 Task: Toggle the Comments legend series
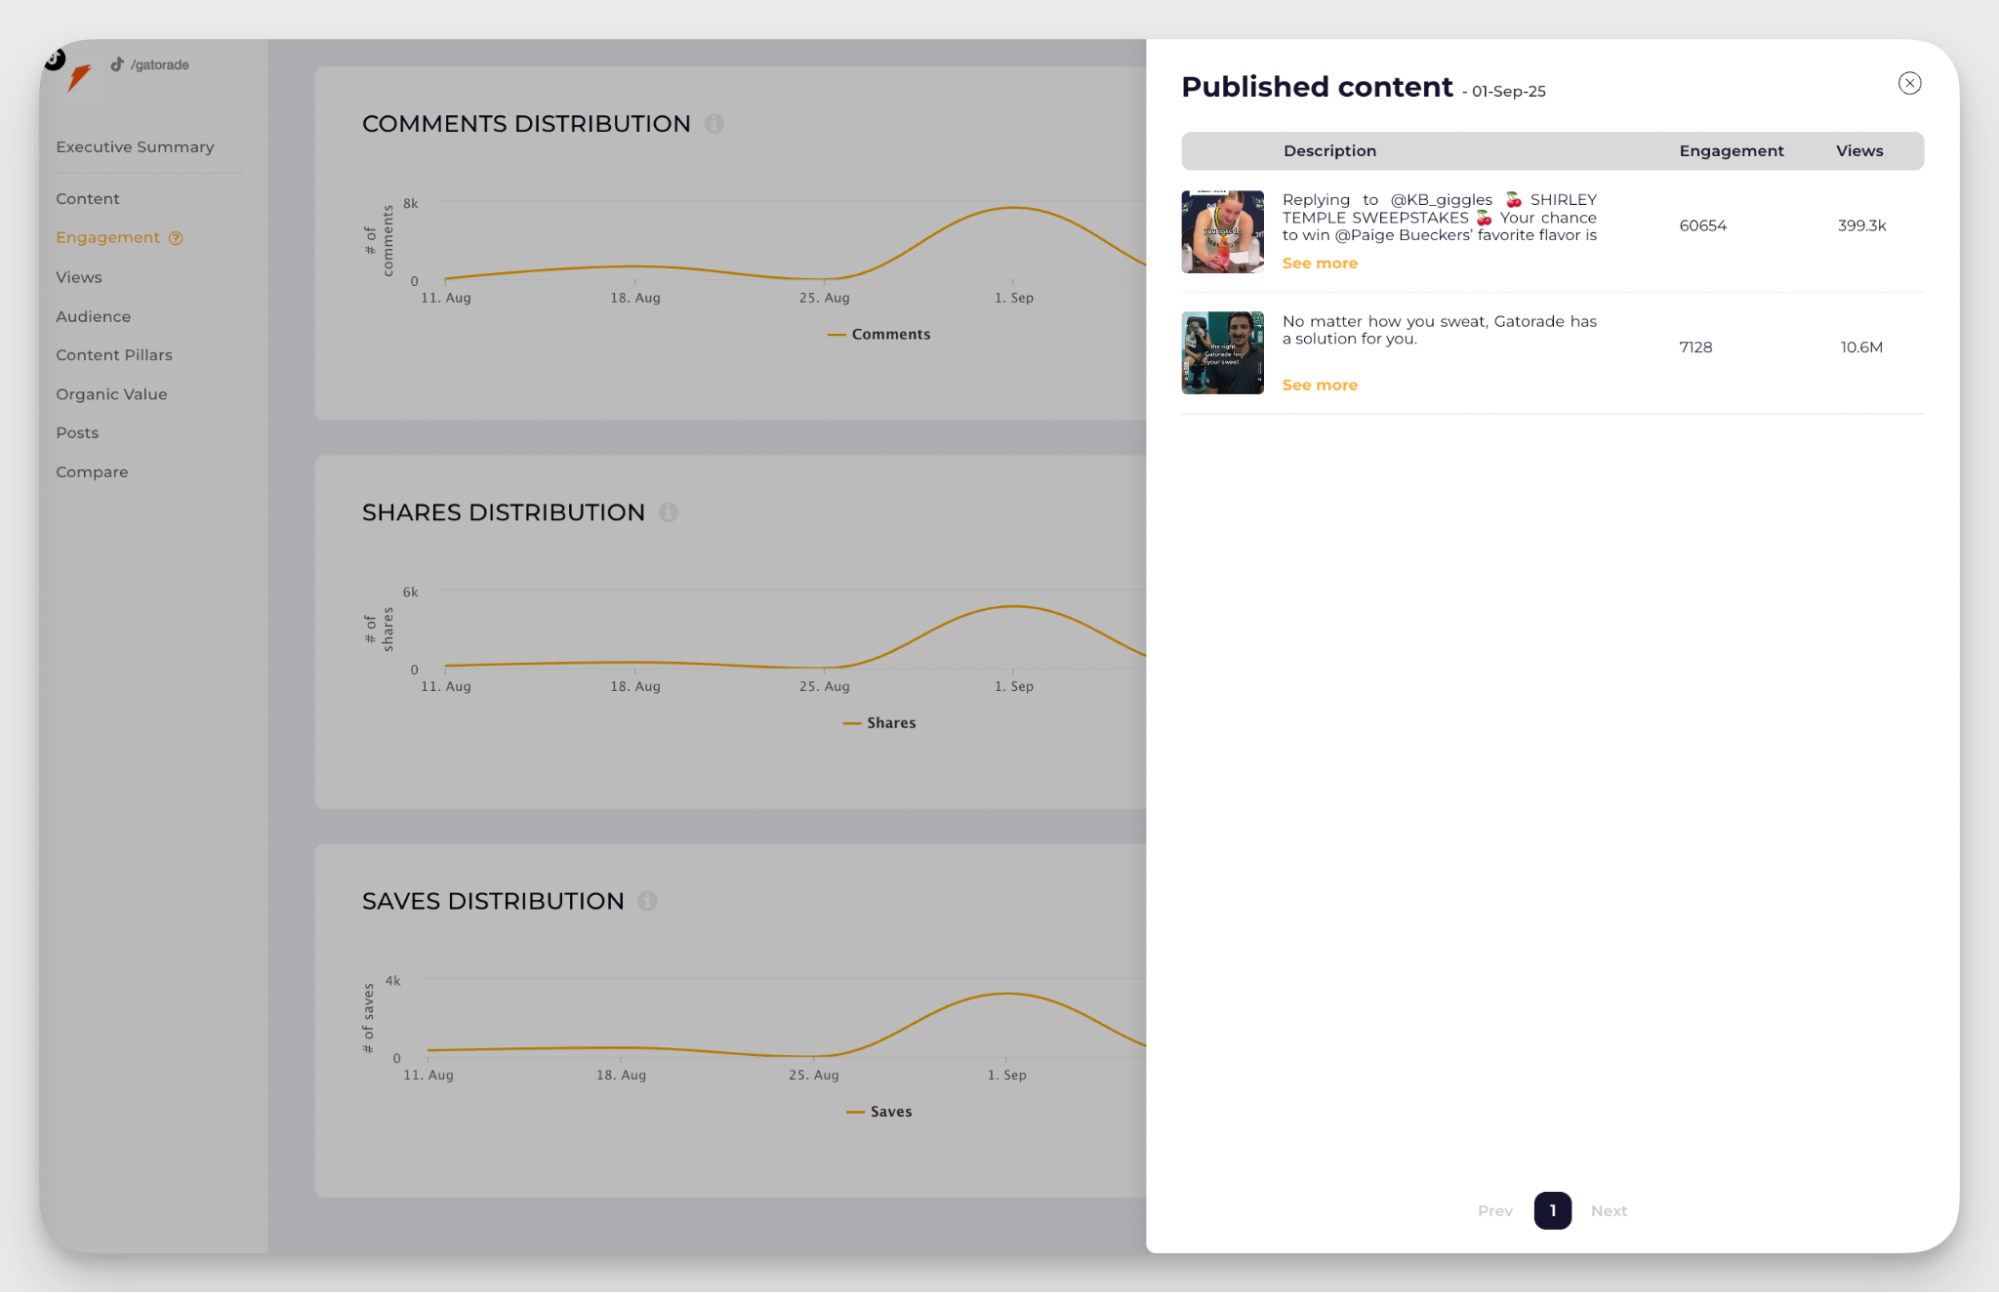(x=880, y=334)
